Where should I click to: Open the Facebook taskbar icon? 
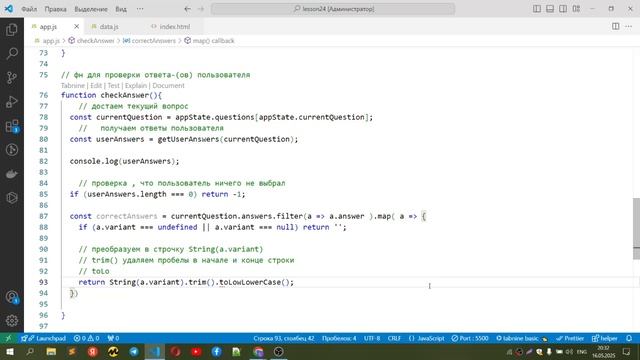click(217, 351)
